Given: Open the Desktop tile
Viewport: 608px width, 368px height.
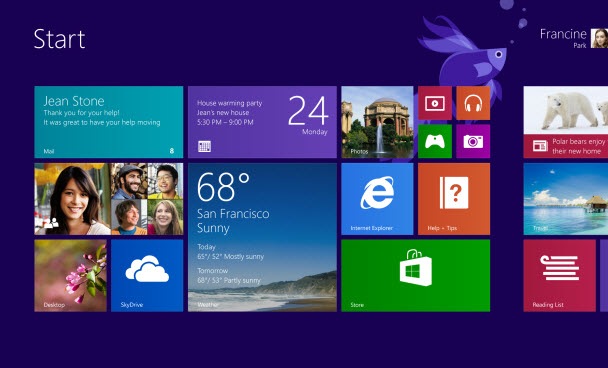Looking at the screenshot, I should (70, 276).
